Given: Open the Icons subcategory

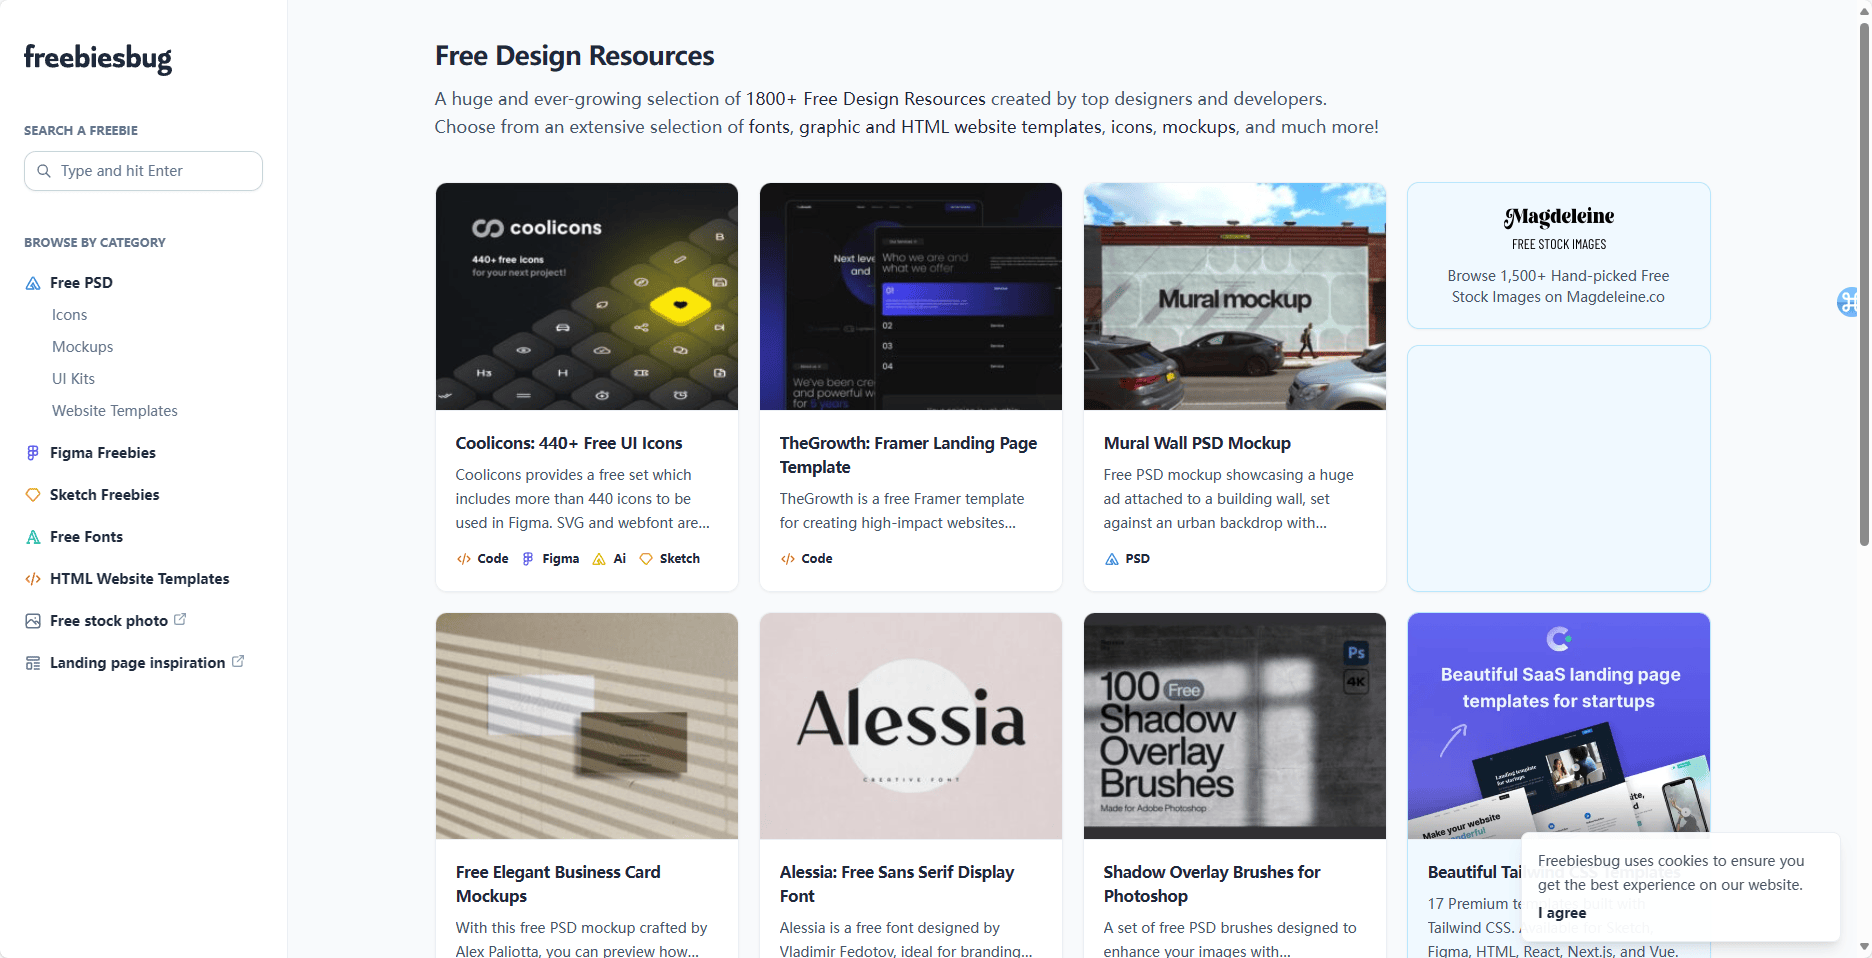Looking at the screenshot, I should click(69, 315).
